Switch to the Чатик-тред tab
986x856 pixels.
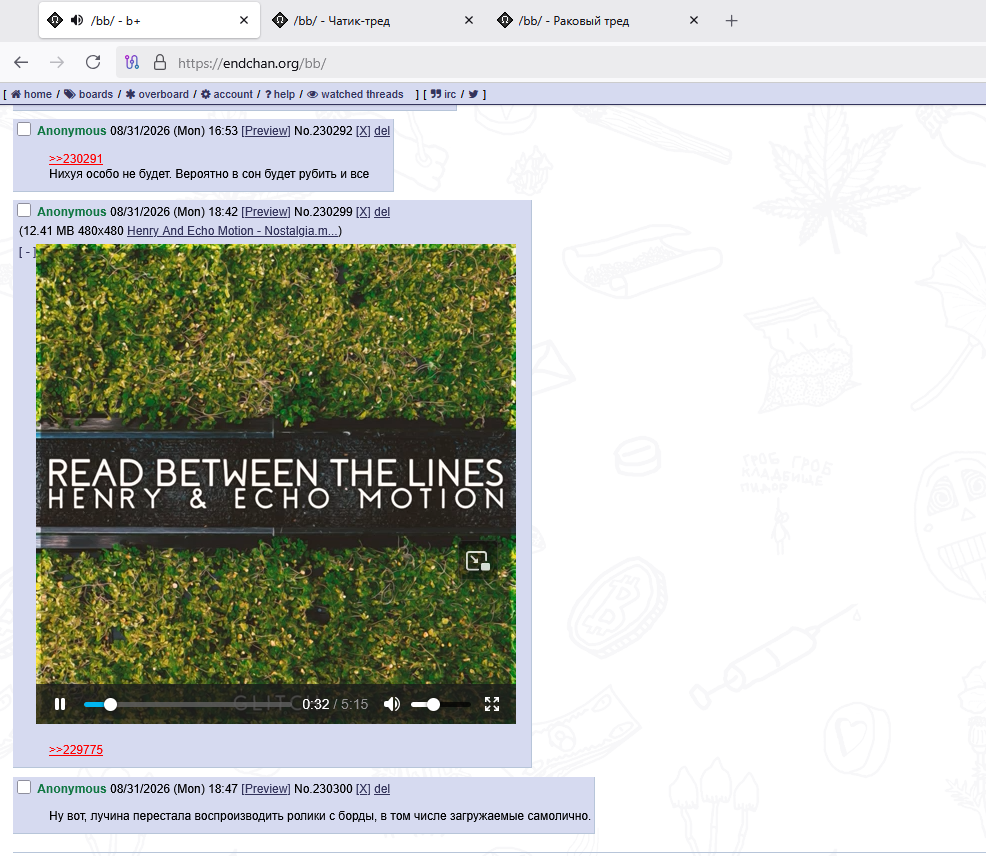tap(341, 21)
